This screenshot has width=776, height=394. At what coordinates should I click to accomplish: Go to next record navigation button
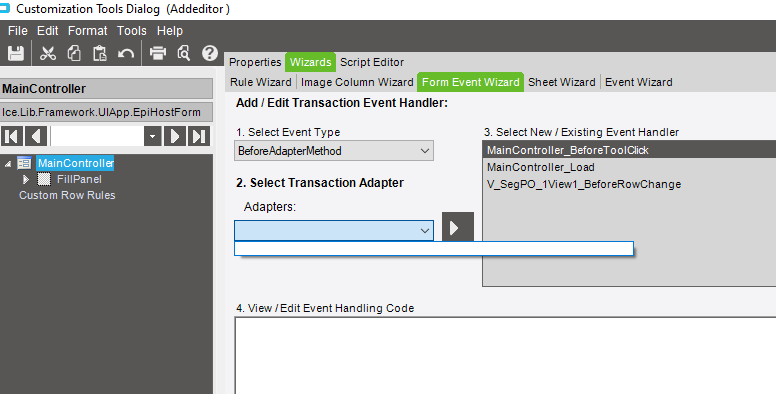[x=175, y=136]
